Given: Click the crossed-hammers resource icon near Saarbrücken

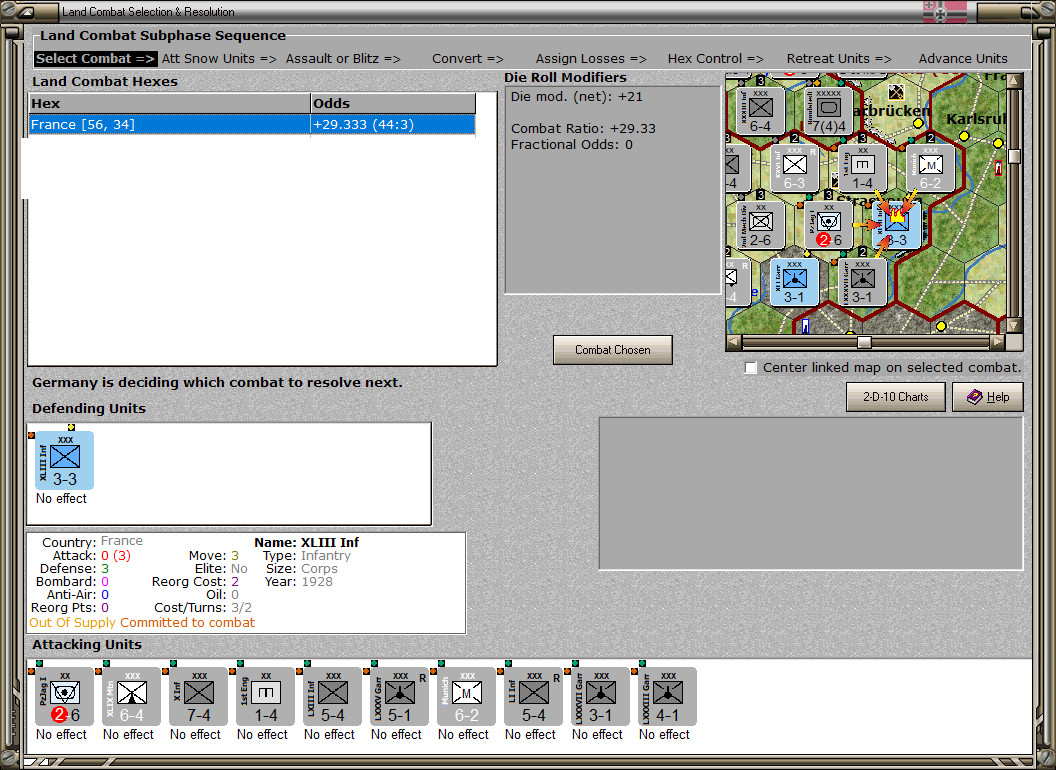Looking at the screenshot, I should (x=896, y=92).
